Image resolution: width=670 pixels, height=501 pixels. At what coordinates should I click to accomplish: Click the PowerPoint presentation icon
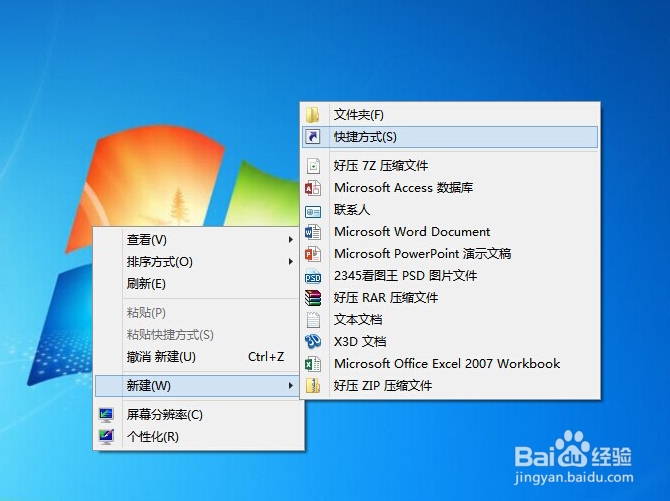(313, 254)
